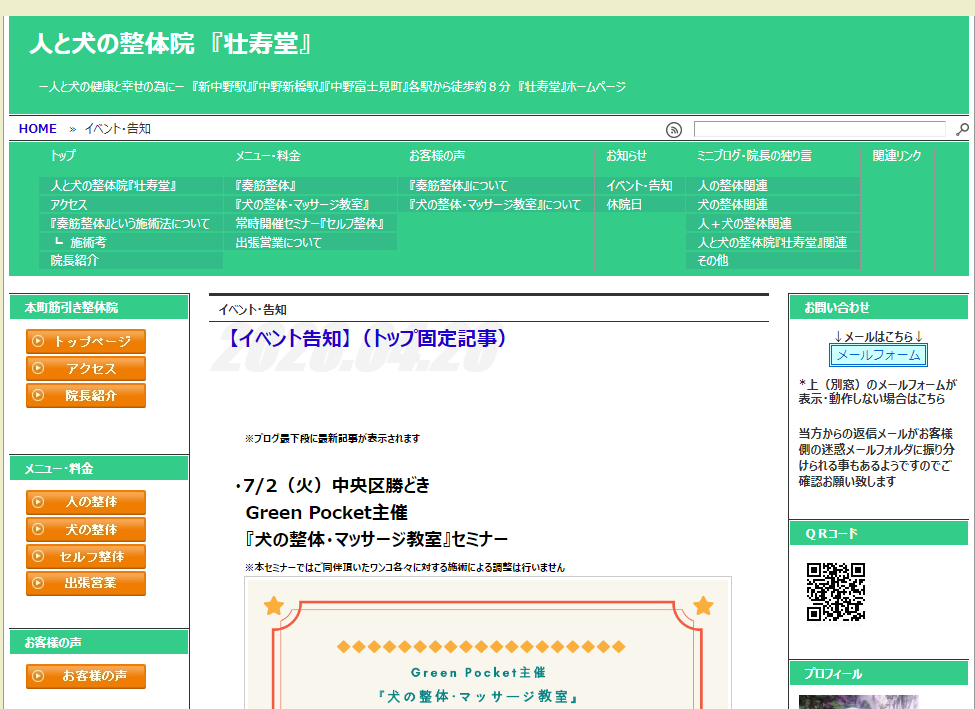Open the メニュー・料金 menu heading

tap(267, 155)
